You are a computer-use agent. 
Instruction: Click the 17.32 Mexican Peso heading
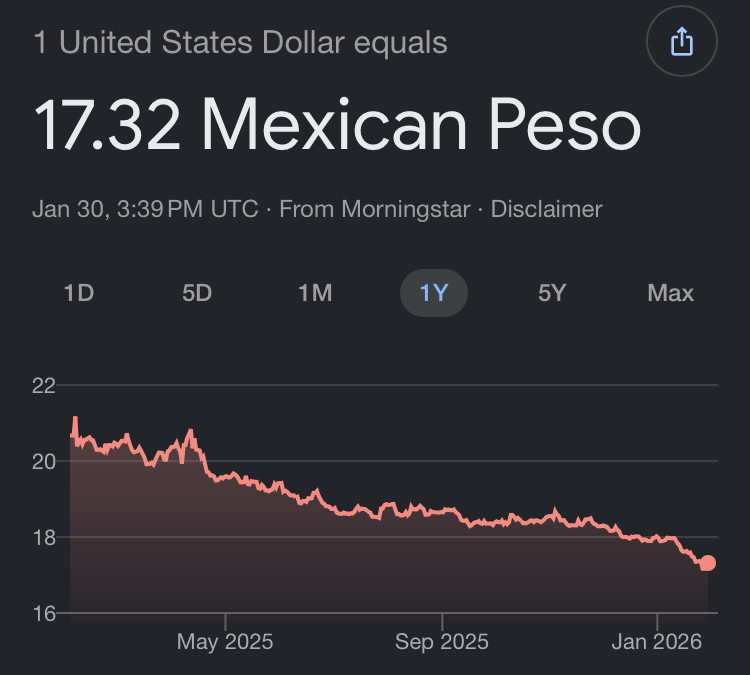click(x=337, y=126)
